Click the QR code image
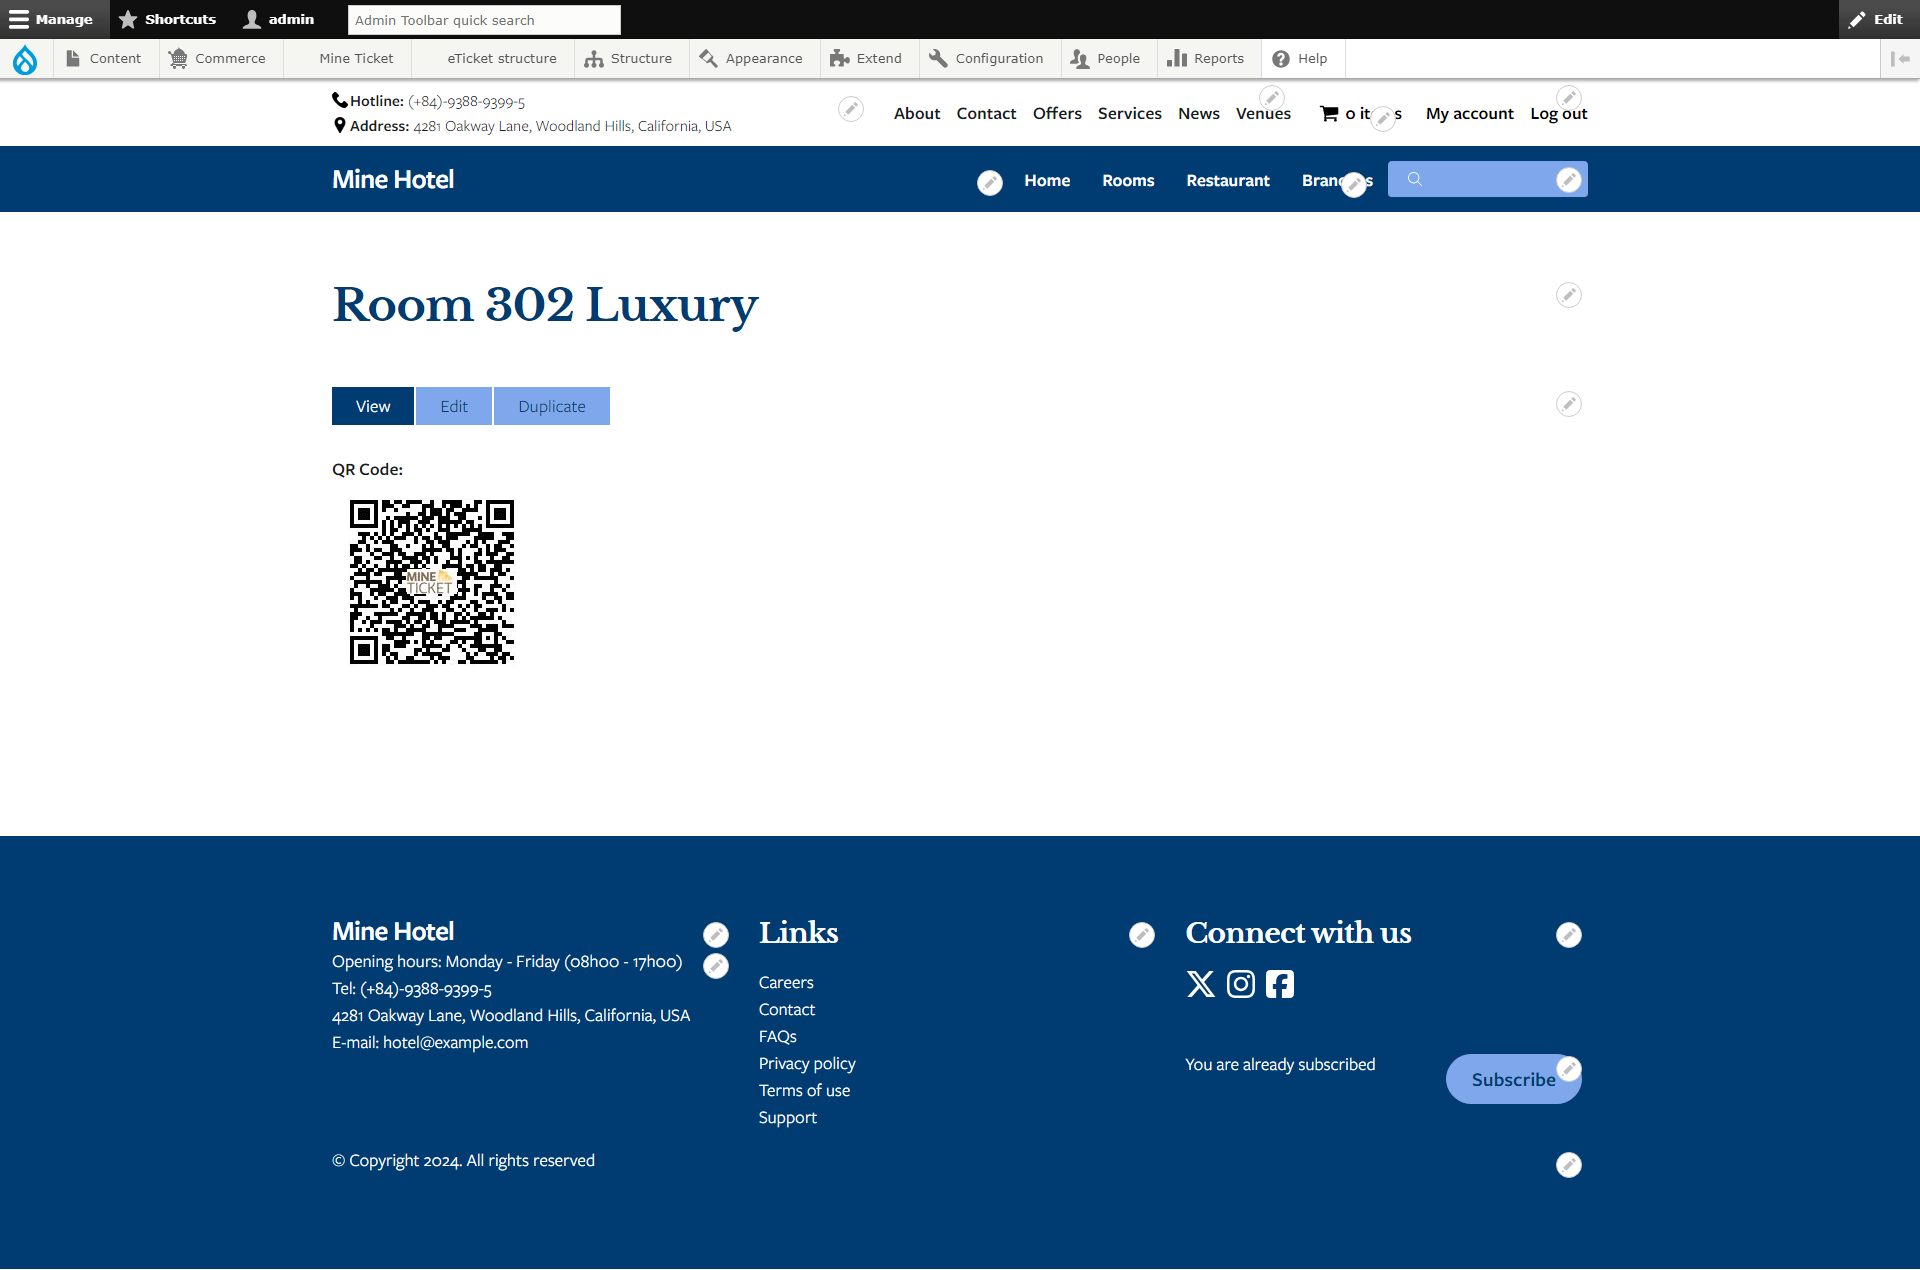Viewport: 1920px width, 1270px height. point(432,582)
